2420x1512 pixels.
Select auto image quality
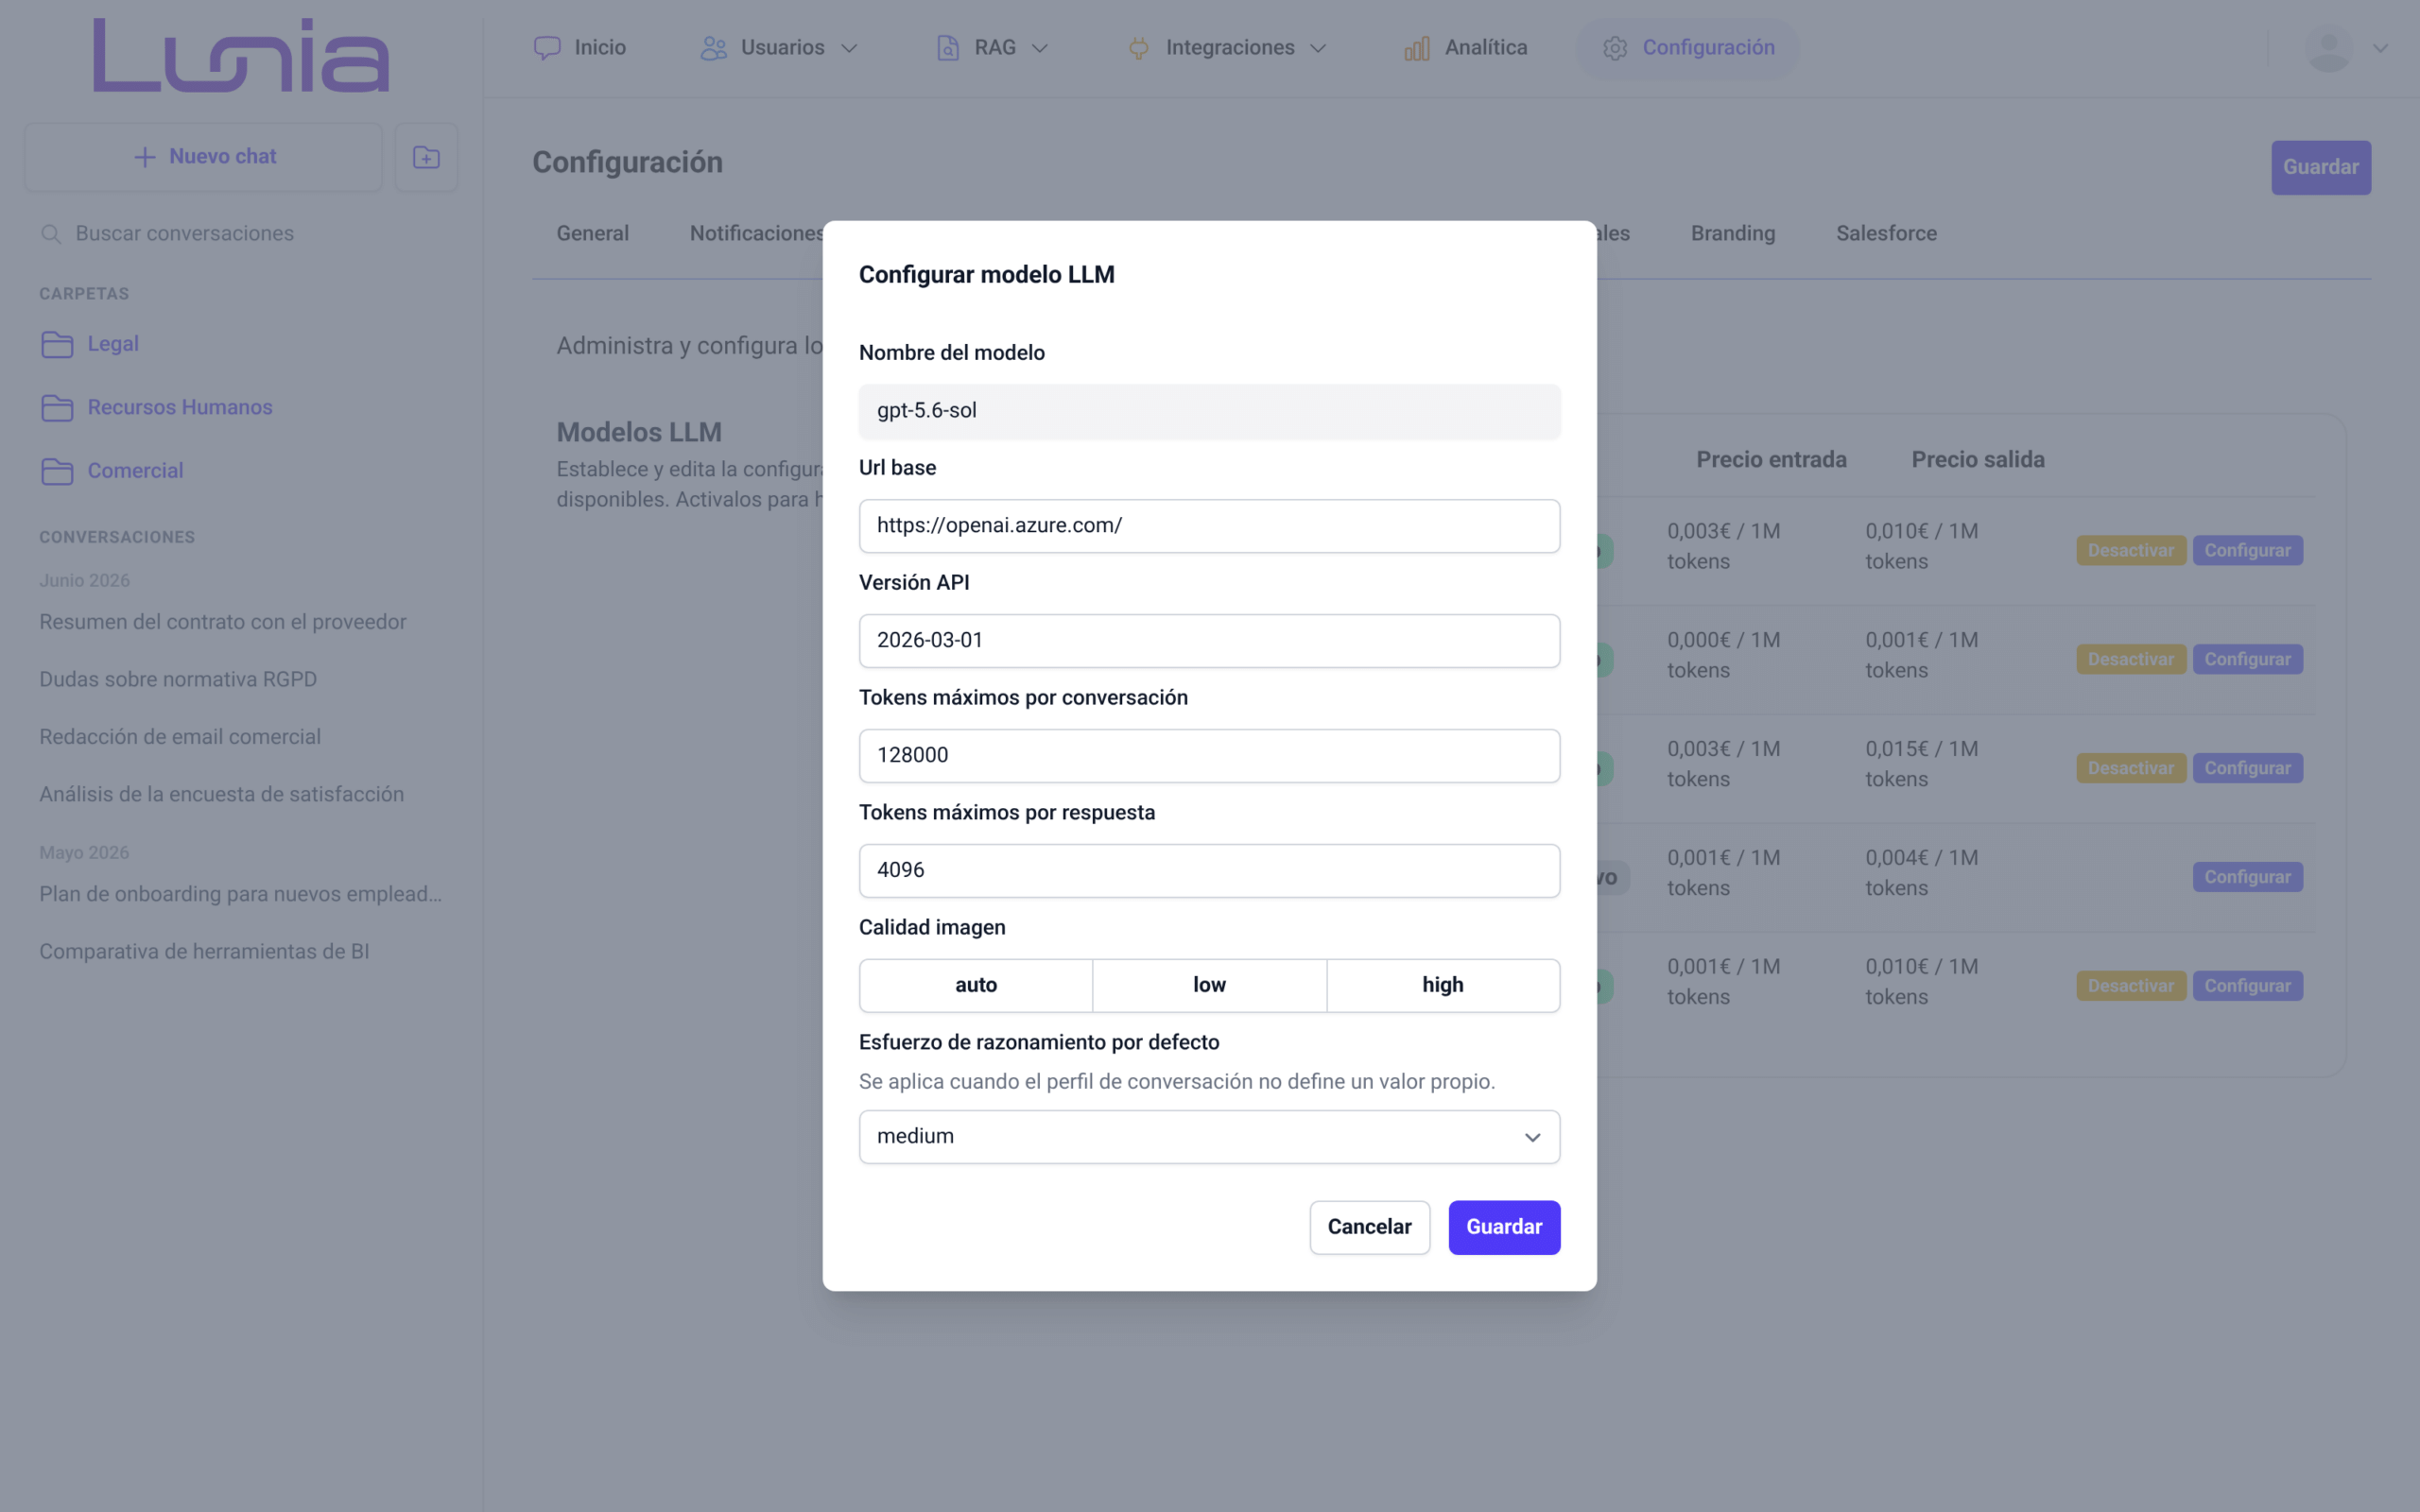click(x=976, y=985)
